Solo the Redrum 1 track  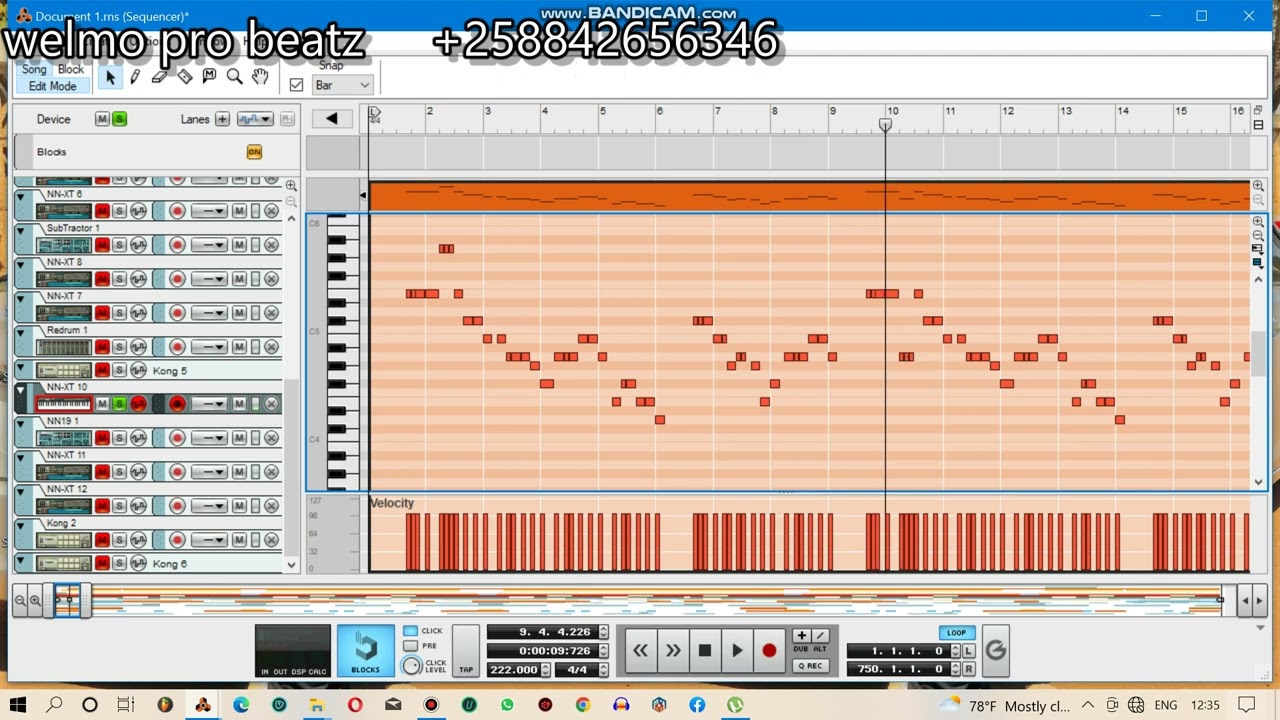(x=119, y=347)
